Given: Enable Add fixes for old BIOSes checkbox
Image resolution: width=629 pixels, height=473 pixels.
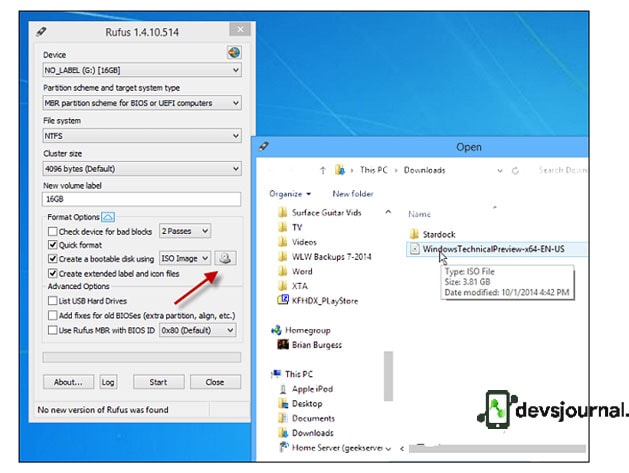Looking at the screenshot, I should click(52, 315).
